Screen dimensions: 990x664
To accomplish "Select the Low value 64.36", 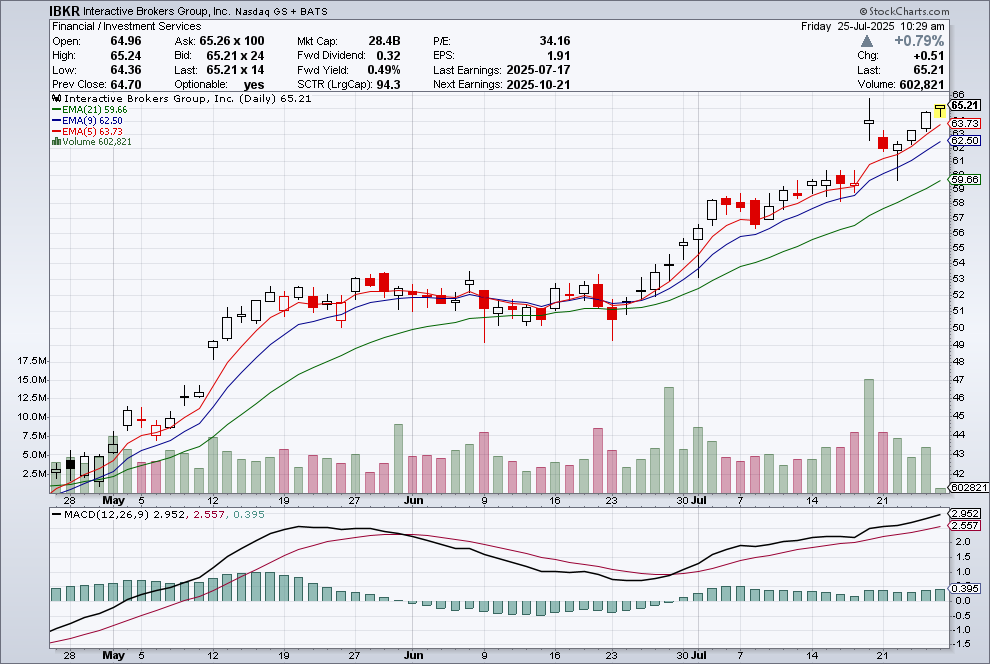I will pos(126,70).
